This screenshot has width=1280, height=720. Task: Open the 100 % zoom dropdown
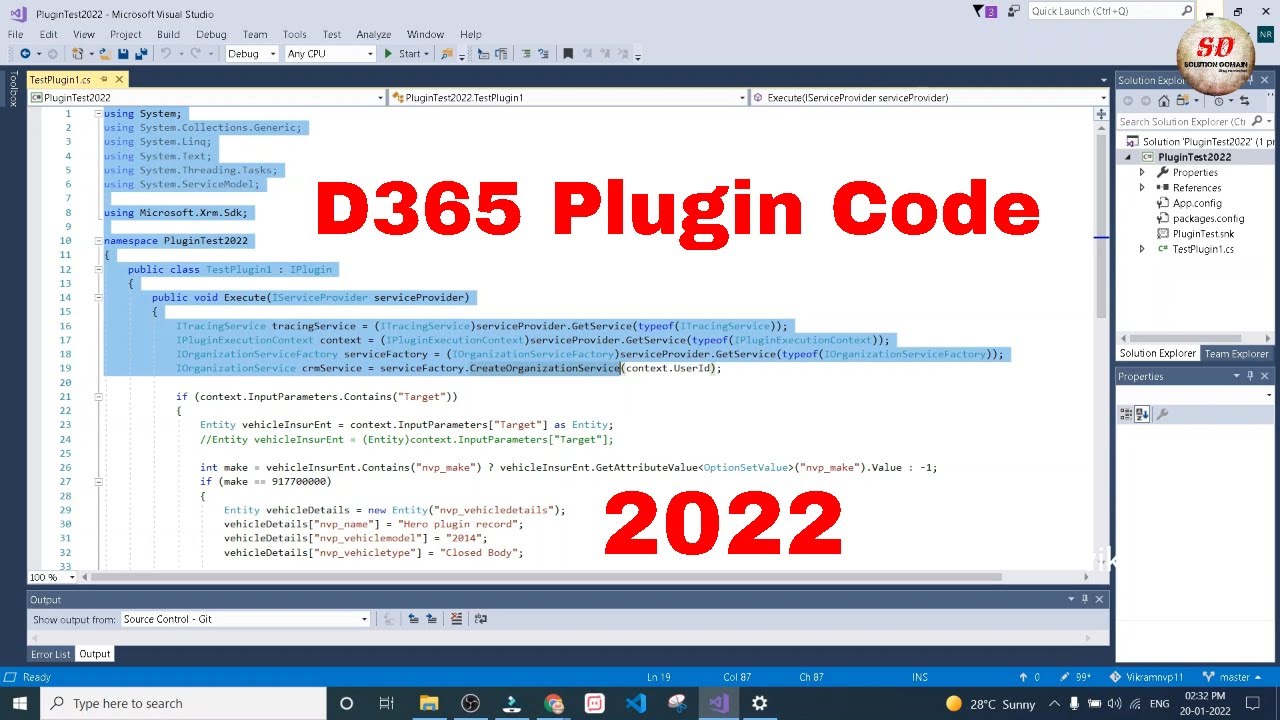pos(53,577)
